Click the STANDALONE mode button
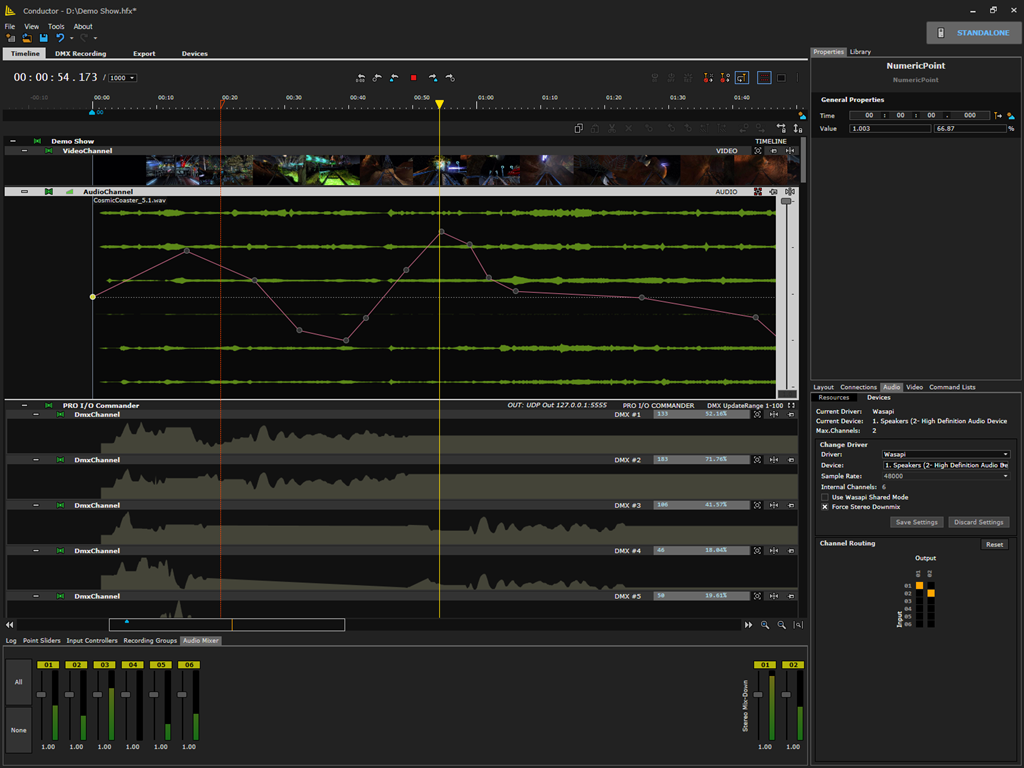This screenshot has height=768, width=1024. (974, 33)
